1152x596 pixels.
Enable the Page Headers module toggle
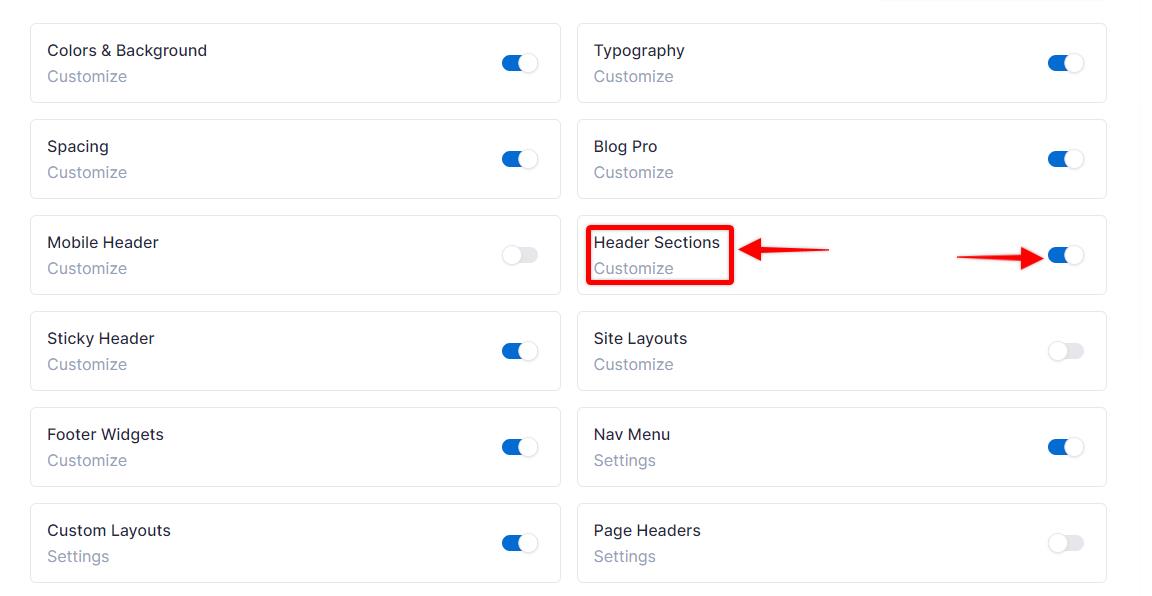(x=1066, y=543)
